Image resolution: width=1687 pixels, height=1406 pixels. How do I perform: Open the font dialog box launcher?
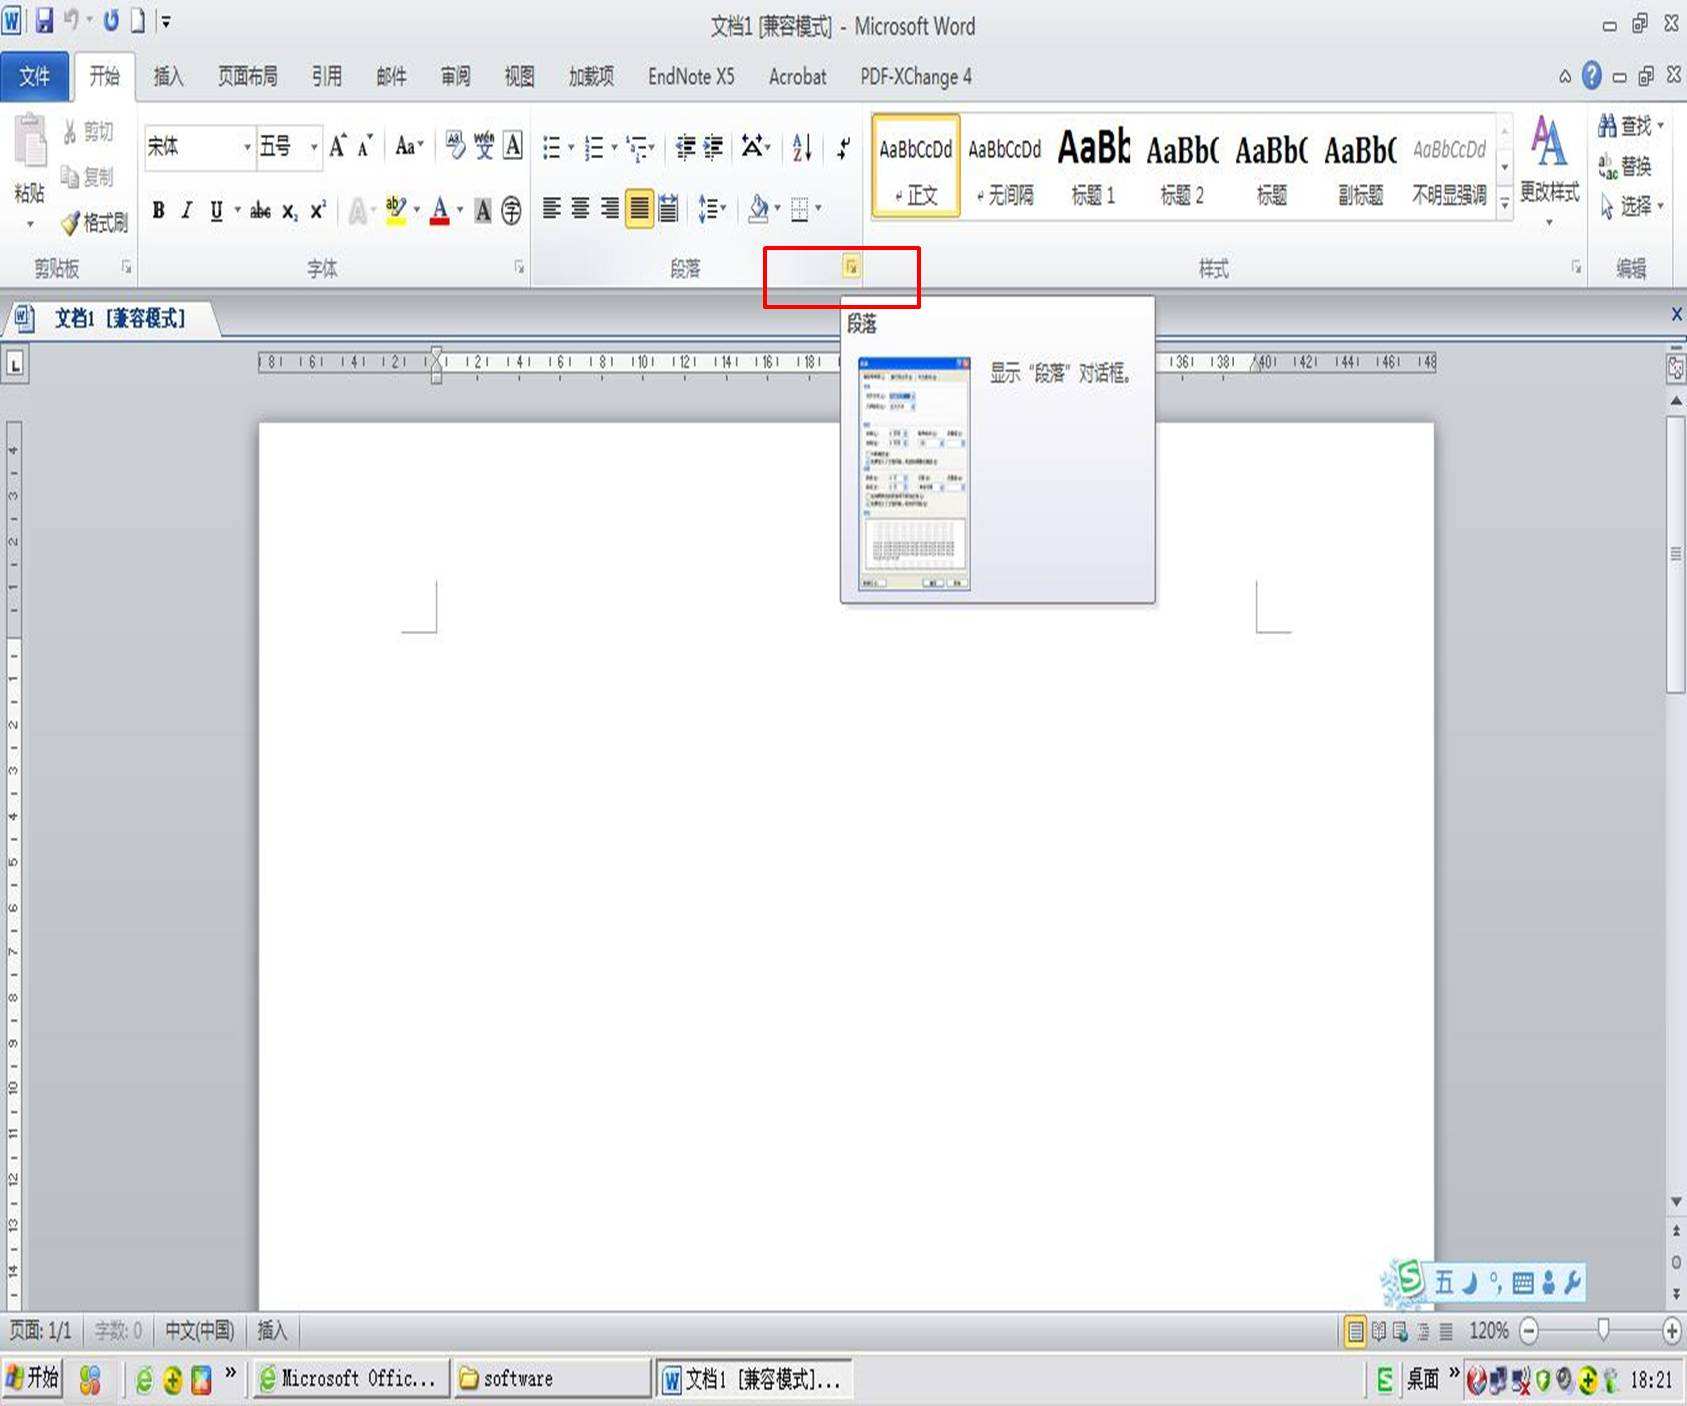[x=519, y=267]
